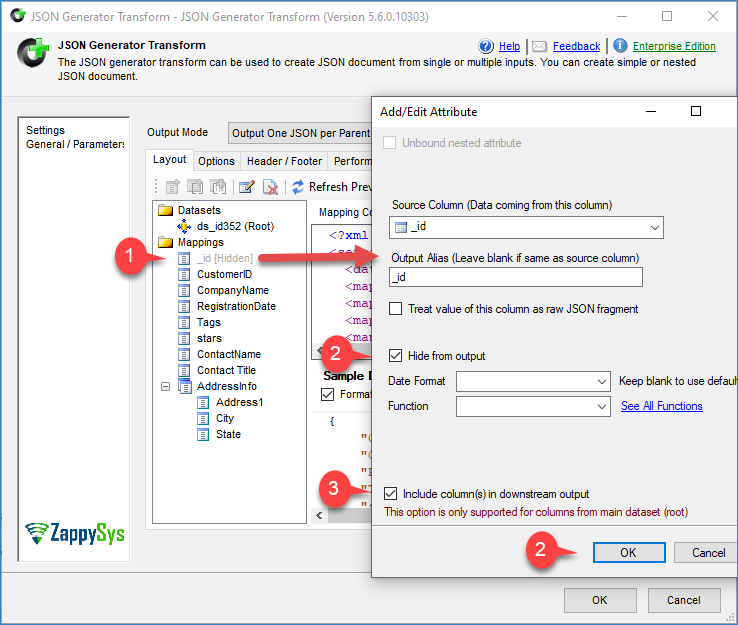Click the icon beside RegistrationDate mapping

(x=184, y=306)
